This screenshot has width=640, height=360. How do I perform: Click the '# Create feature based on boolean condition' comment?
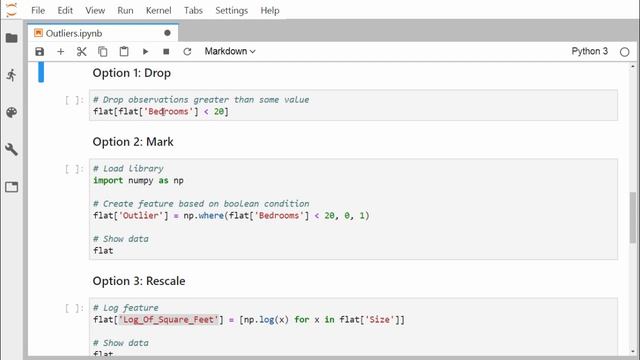pyautogui.click(x=201, y=204)
